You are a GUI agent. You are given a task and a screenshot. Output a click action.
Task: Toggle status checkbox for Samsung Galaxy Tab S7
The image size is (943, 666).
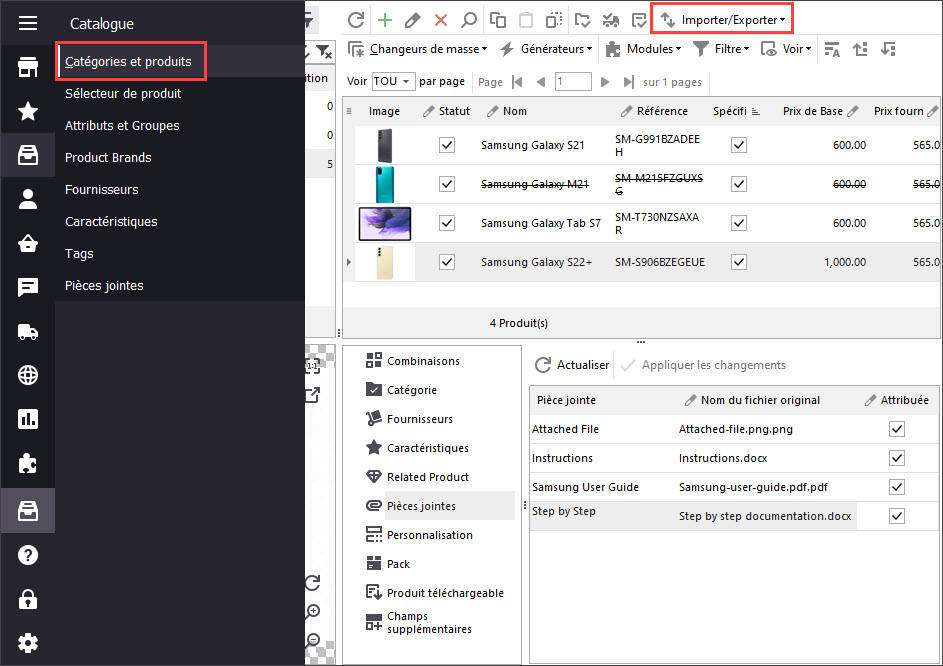(447, 223)
